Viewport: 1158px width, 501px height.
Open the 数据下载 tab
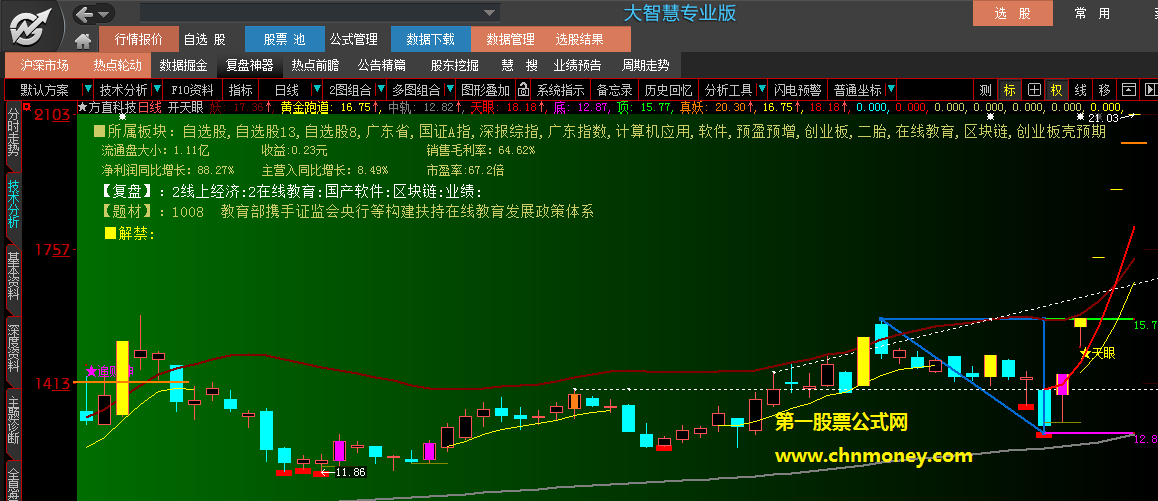pyautogui.click(x=431, y=39)
